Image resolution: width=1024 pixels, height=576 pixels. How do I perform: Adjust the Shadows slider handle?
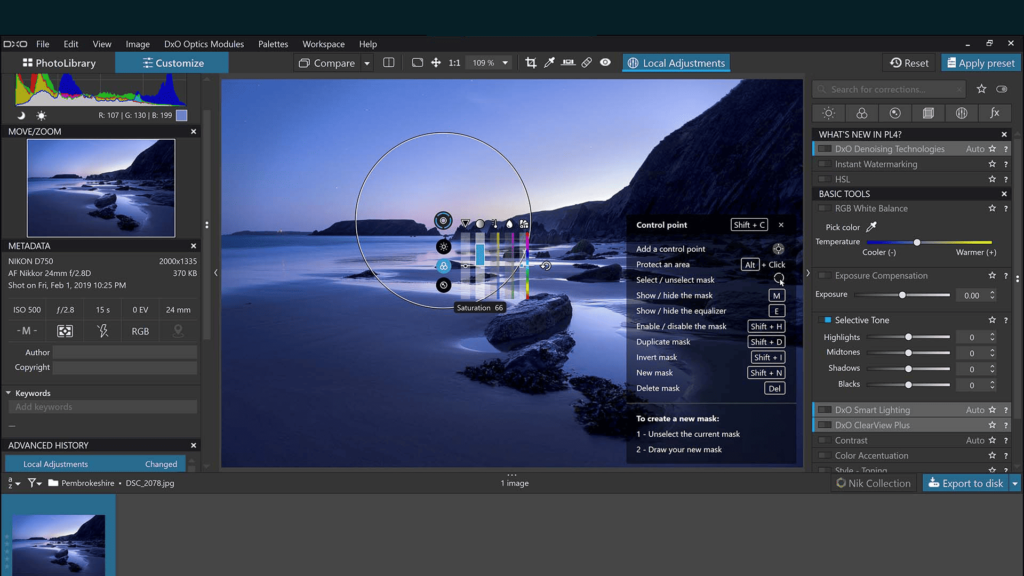908,368
